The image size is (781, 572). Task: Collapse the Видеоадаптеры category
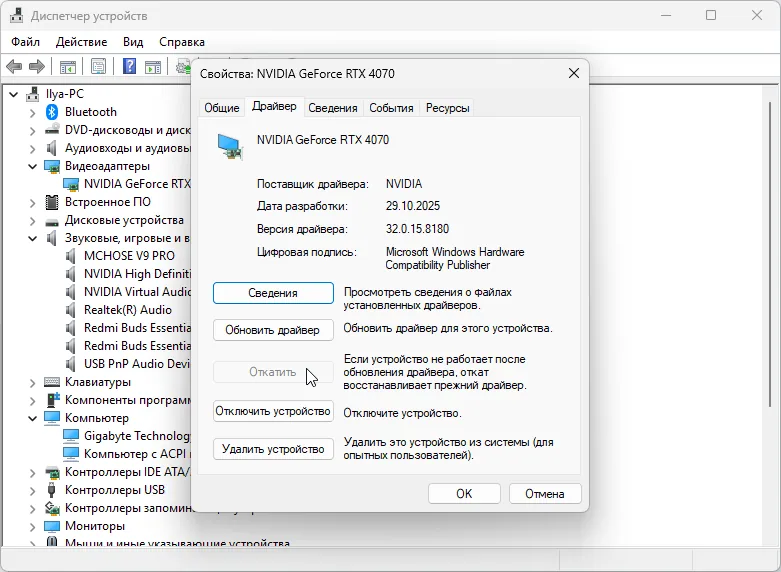(32, 166)
